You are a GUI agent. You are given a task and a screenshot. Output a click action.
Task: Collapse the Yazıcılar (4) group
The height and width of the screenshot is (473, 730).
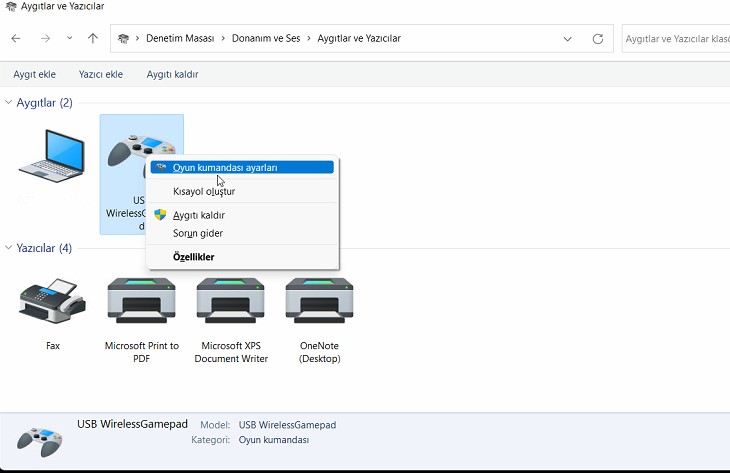[x=9, y=248]
